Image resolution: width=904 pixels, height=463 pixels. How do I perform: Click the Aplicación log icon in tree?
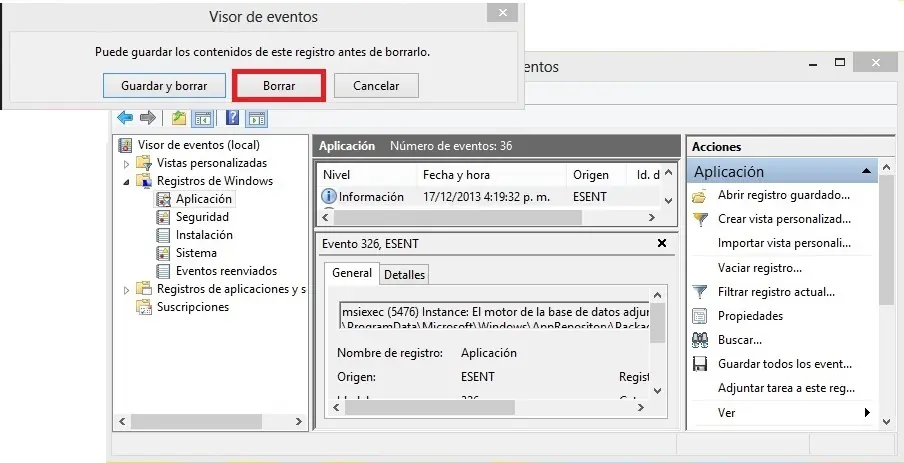164,199
